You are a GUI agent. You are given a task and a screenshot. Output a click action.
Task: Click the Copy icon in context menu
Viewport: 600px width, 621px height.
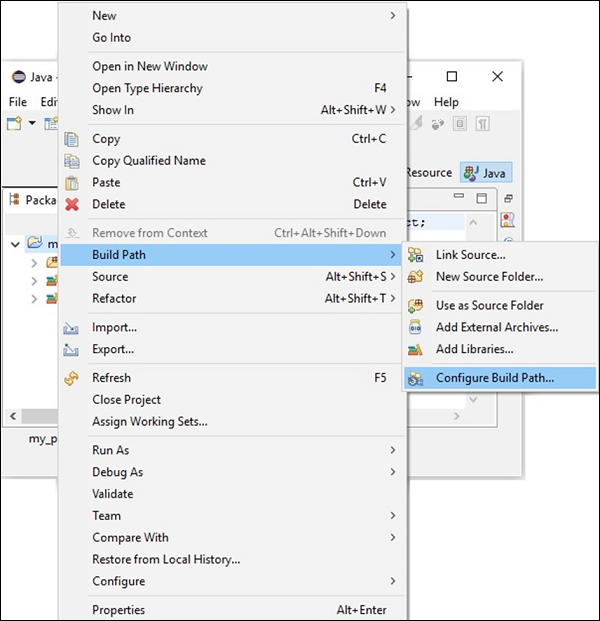[72, 139]
